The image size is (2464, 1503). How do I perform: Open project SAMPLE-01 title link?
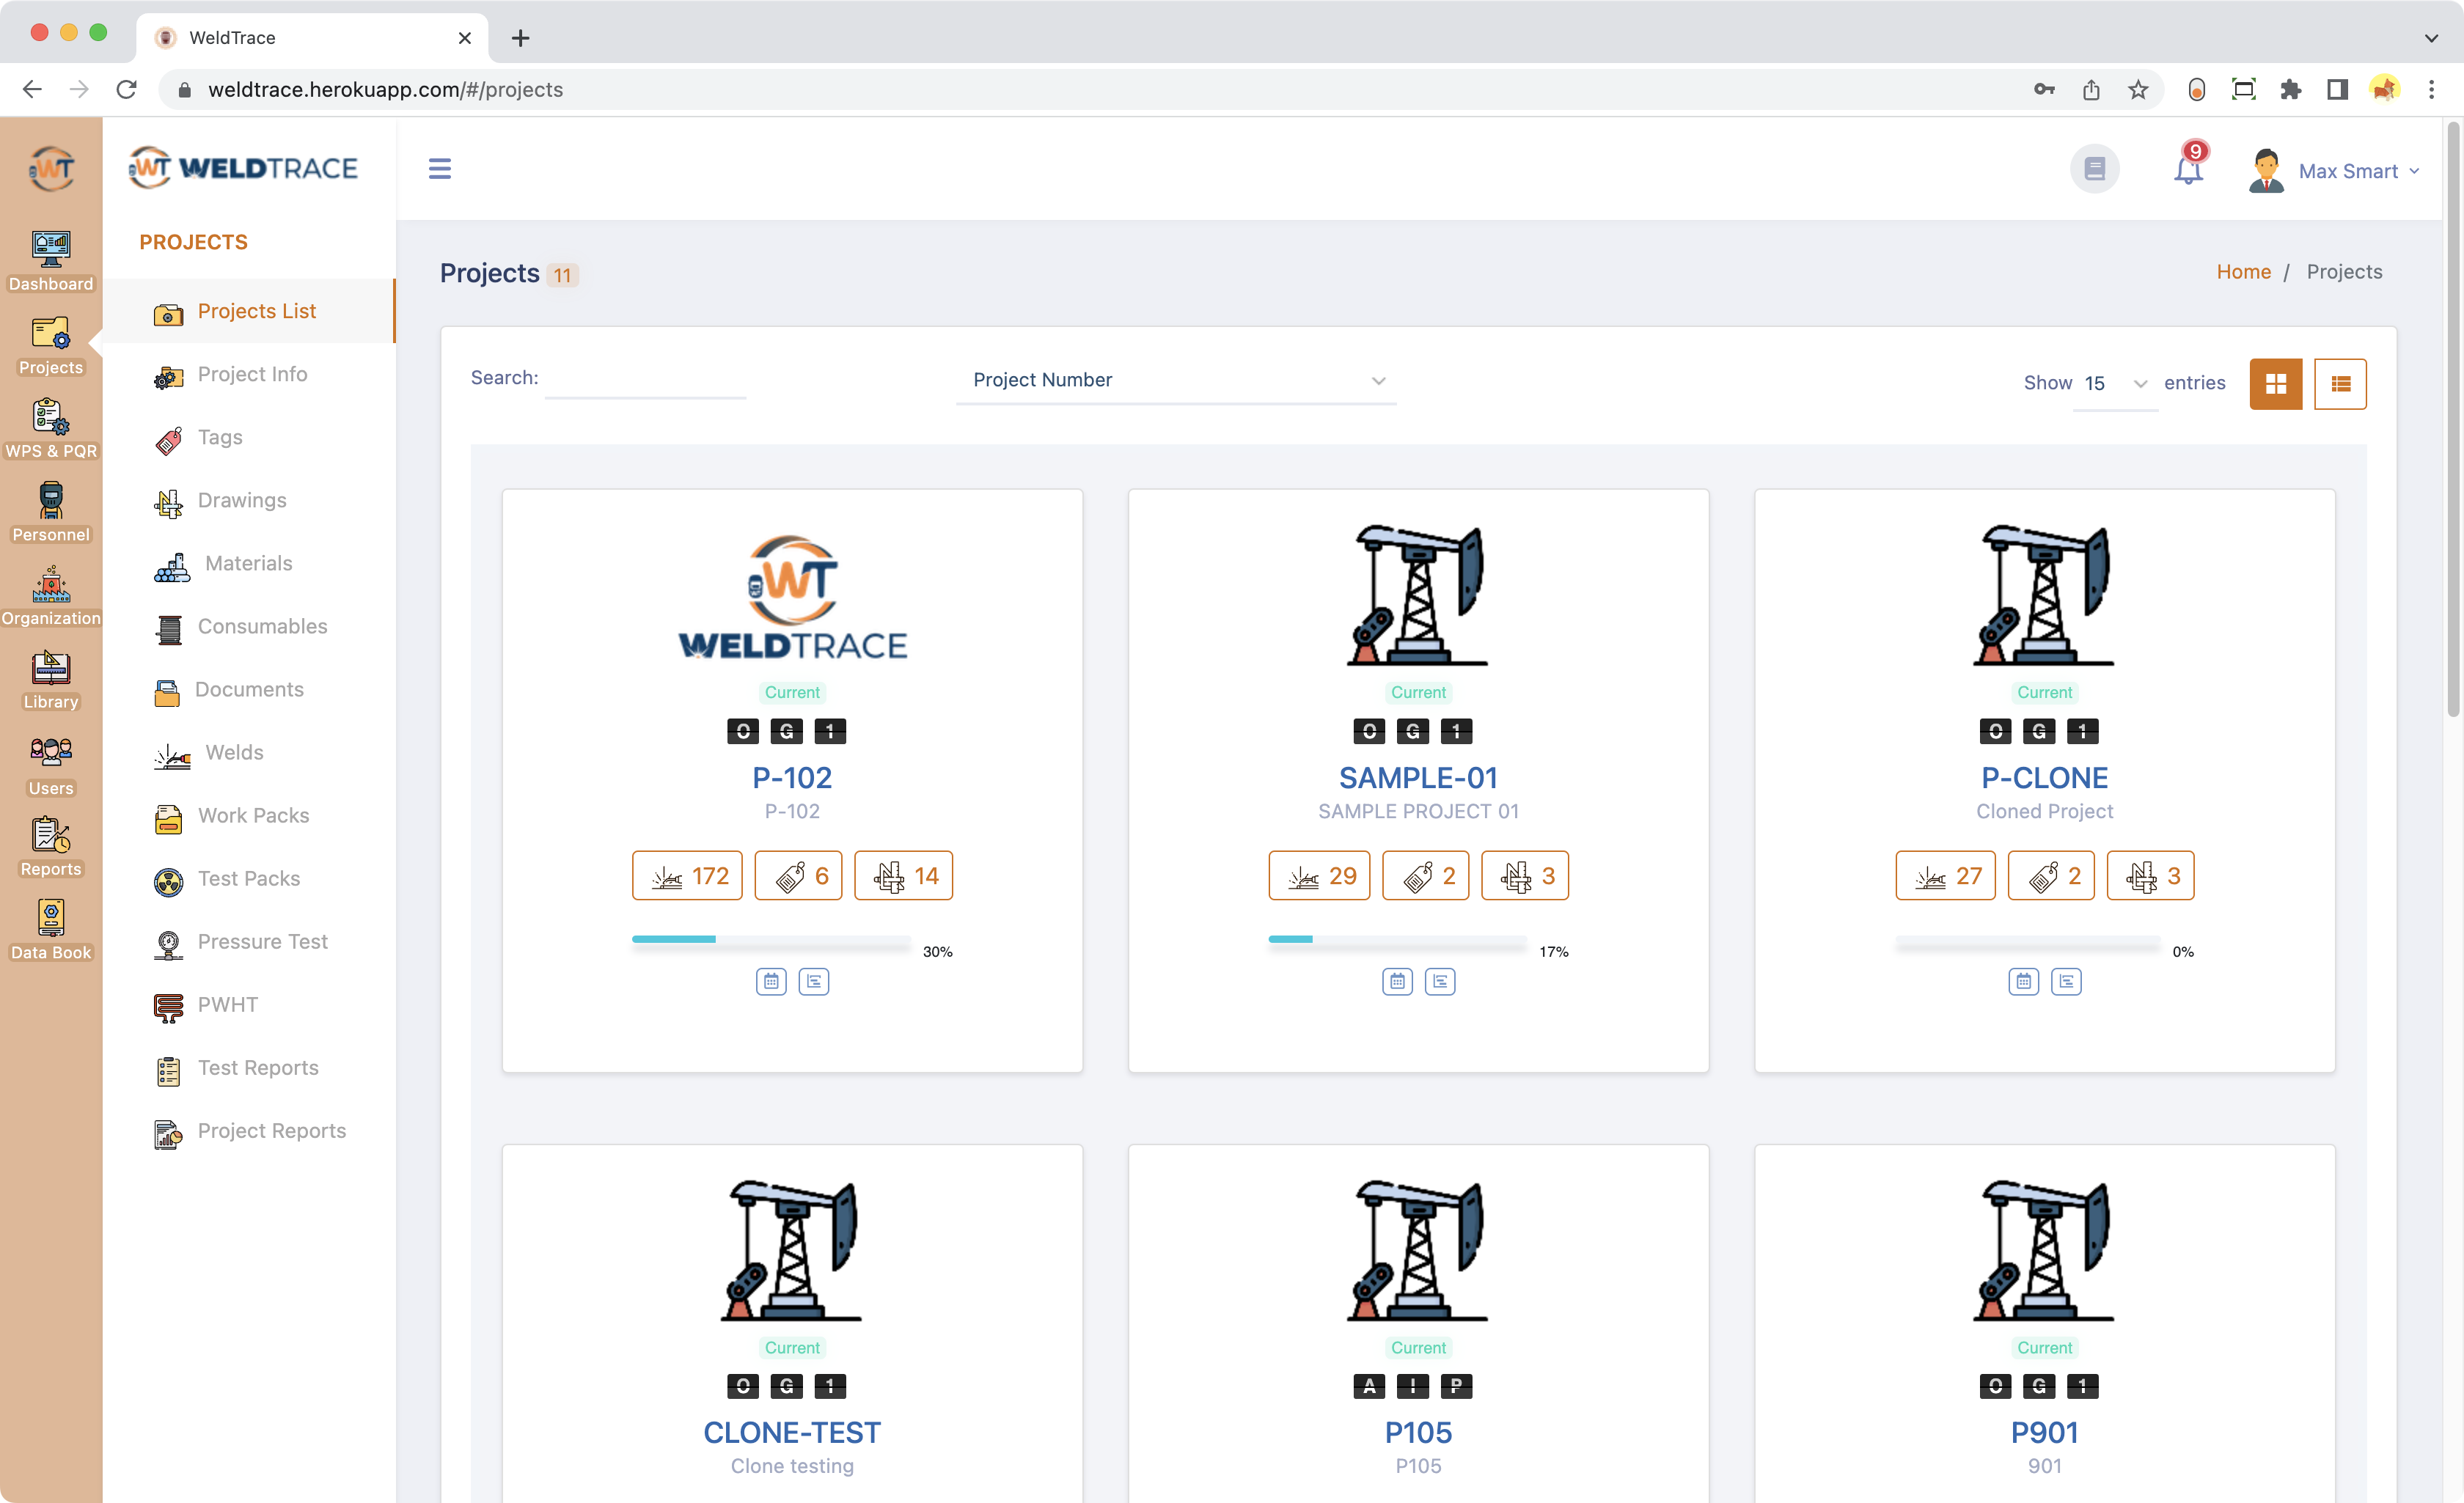1418,777
